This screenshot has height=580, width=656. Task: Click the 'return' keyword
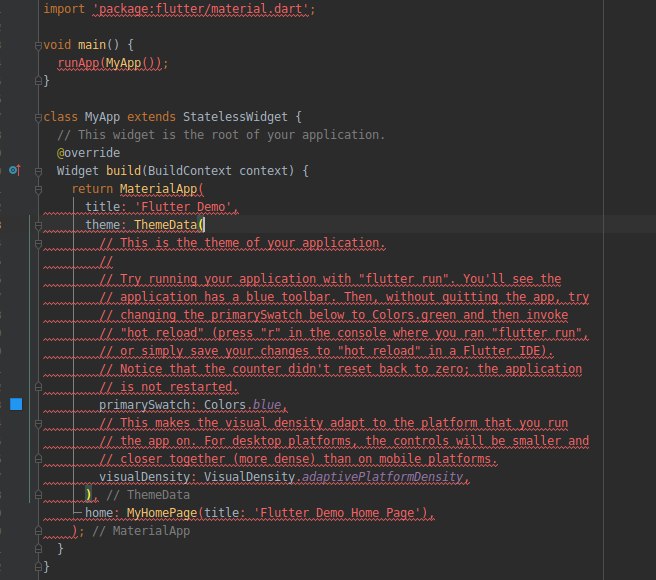[92, 189]
